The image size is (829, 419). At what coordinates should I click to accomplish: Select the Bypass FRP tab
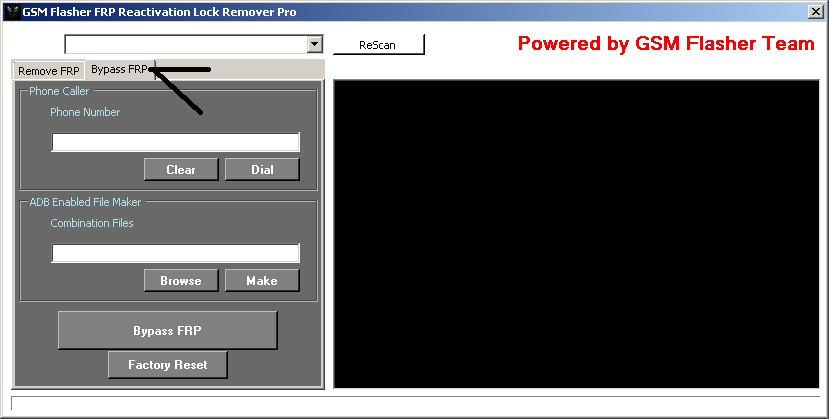pyautogui.click(x=119, y=69)
